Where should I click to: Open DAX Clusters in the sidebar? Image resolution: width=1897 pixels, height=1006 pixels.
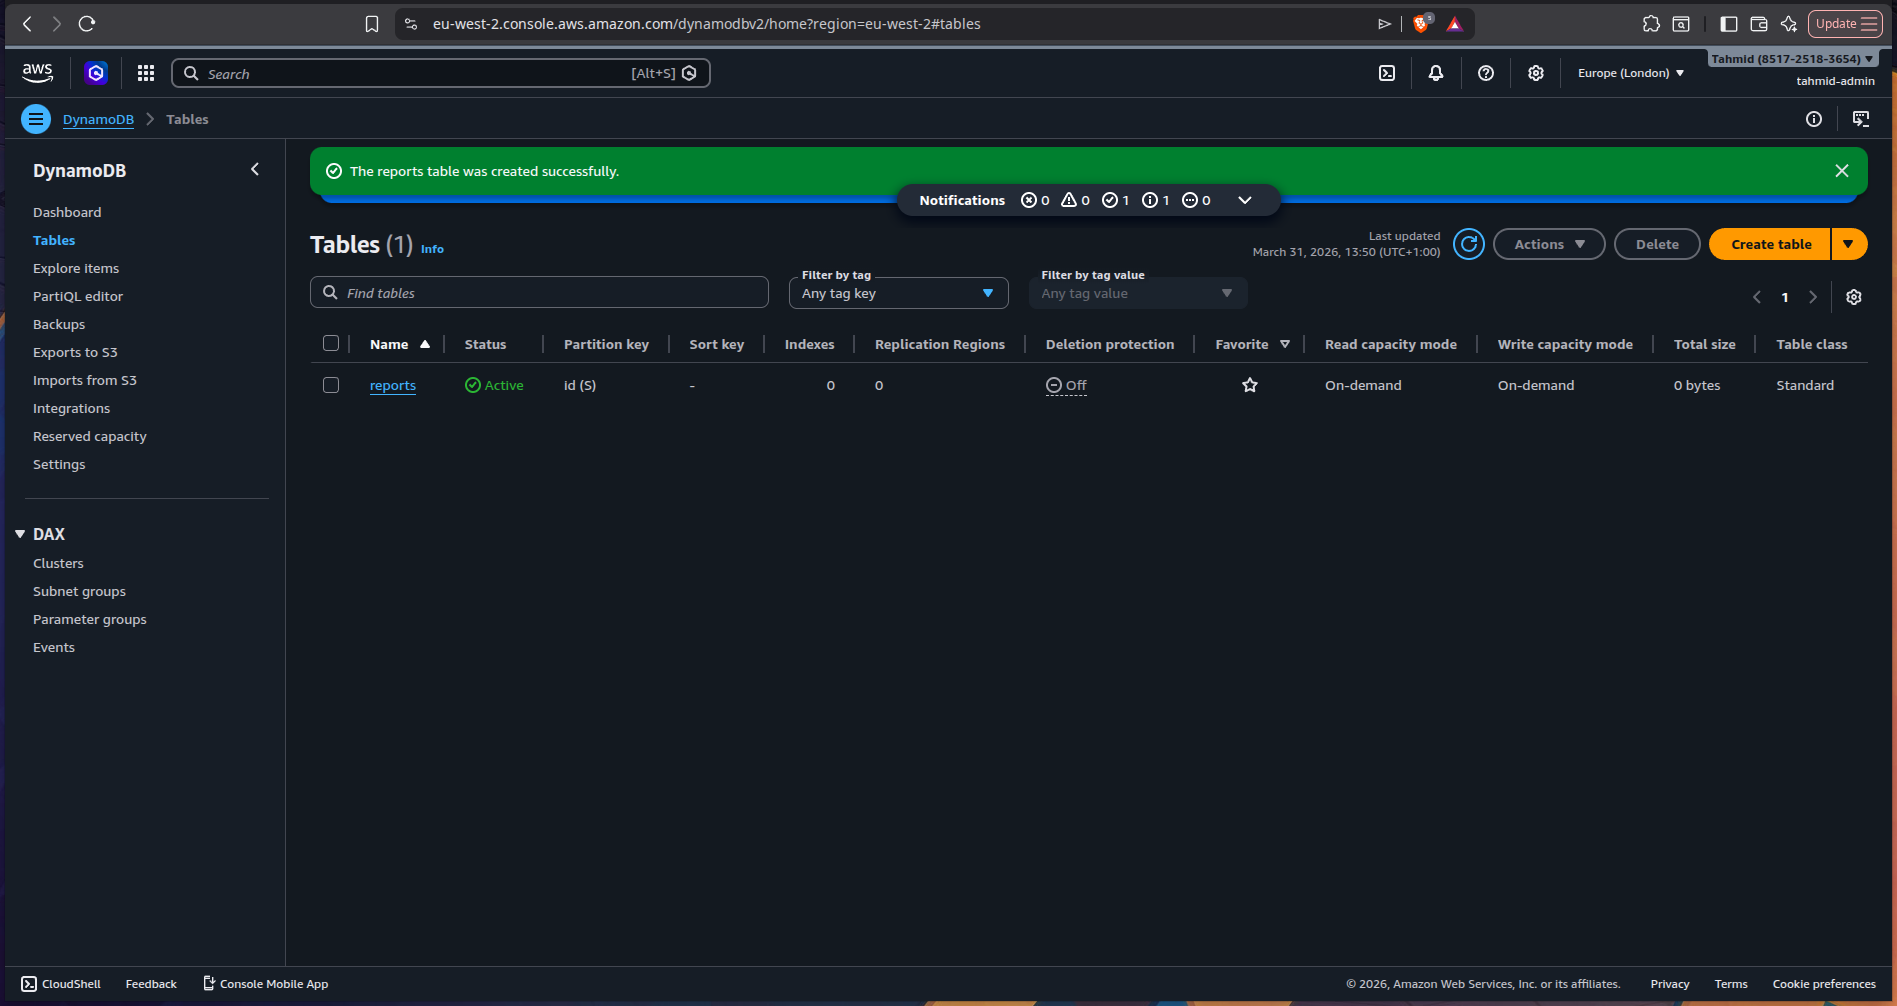(58, 563)
